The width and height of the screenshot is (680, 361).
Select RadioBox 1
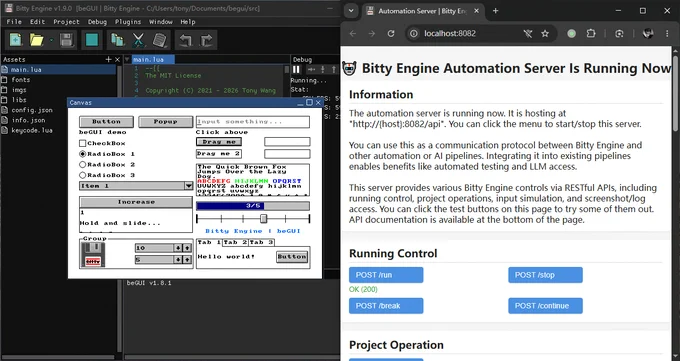click(x=82, y=154)
